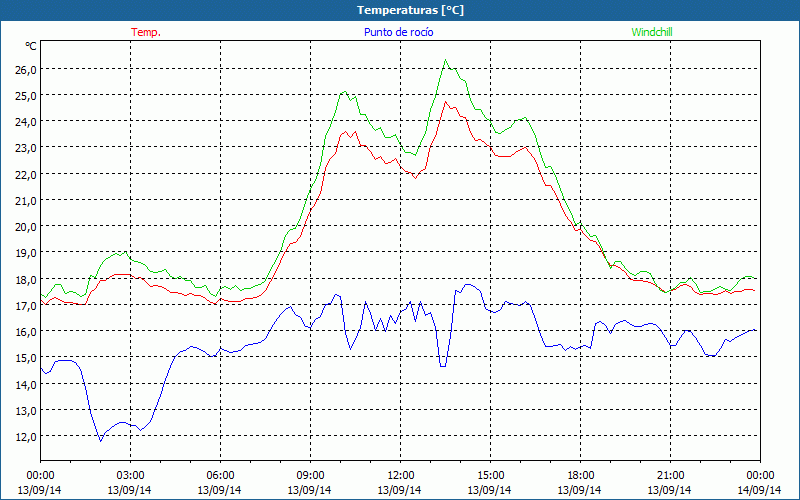This screenshot has height=500, width=800.
Task: Click the 26,0 y-axis value
Action: tap(26, 70)
